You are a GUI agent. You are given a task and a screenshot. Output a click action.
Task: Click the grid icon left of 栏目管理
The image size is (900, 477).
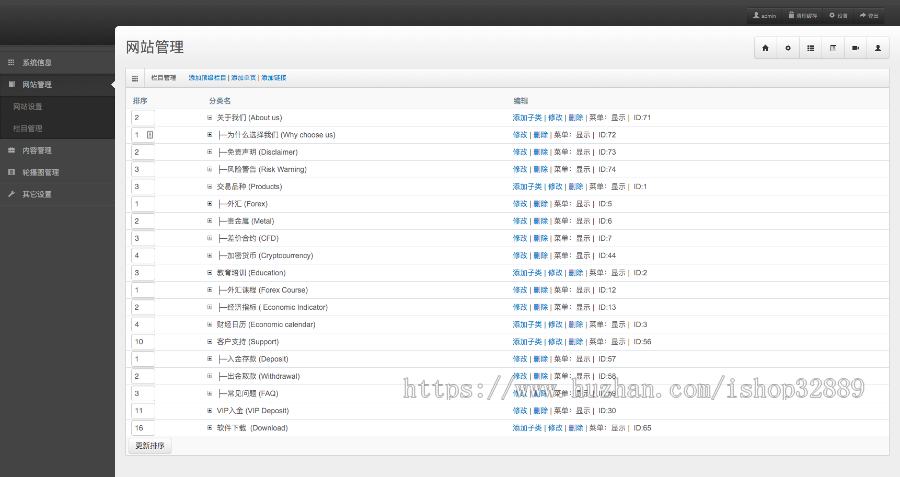pyautogui.click(x=135, y=79)
